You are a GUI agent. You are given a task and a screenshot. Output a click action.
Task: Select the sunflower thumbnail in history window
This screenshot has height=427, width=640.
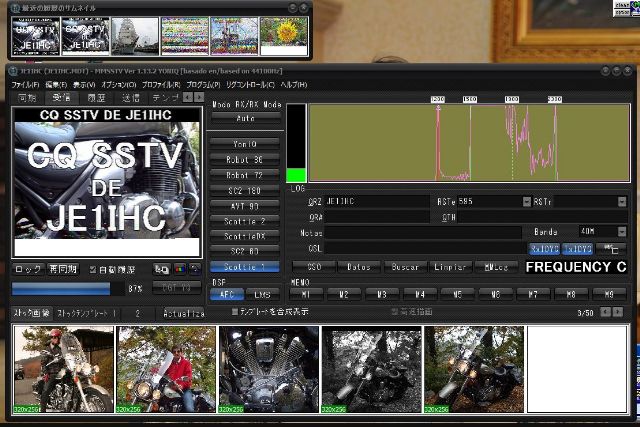[283, 36]
